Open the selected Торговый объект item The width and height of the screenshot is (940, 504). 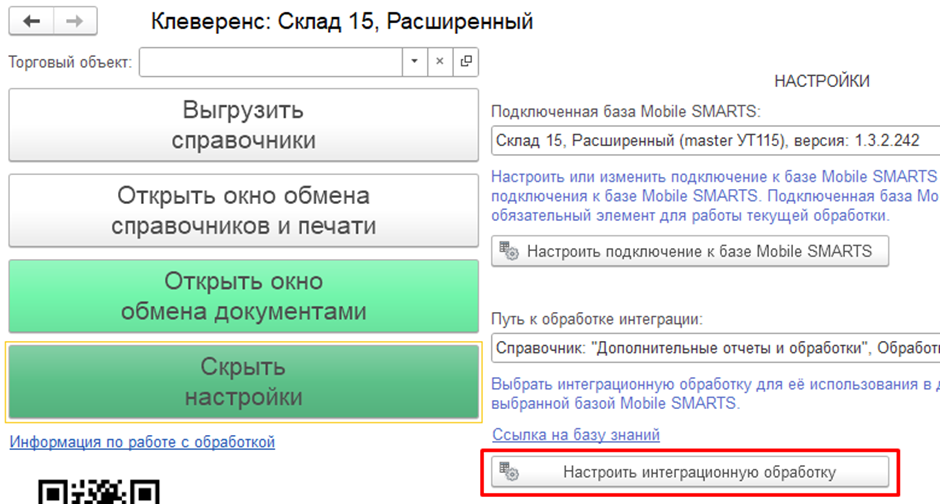coord(466,62)
